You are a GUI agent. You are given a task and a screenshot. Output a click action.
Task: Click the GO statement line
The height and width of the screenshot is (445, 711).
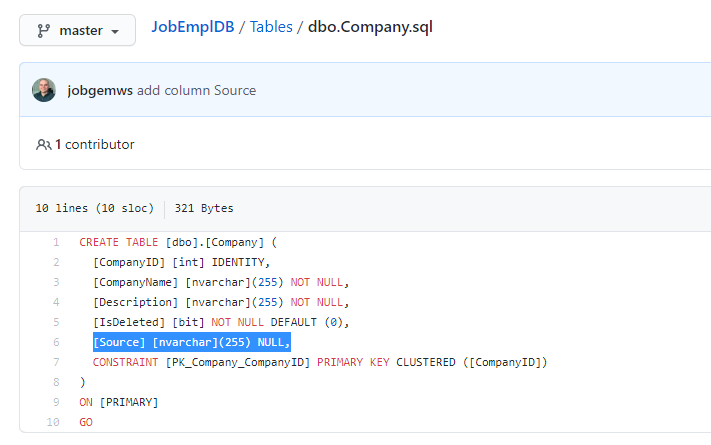[86, 422]
